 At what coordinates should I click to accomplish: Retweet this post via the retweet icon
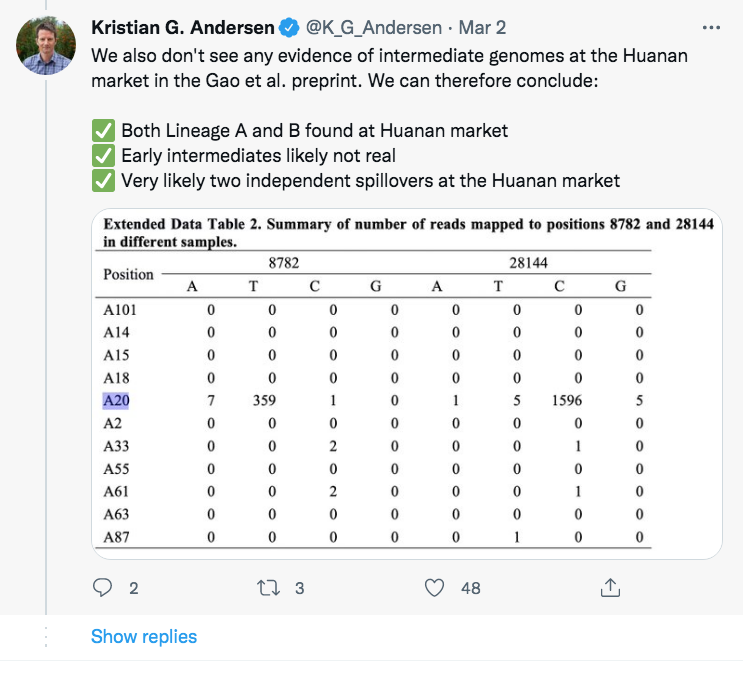(x=268, y=588)
